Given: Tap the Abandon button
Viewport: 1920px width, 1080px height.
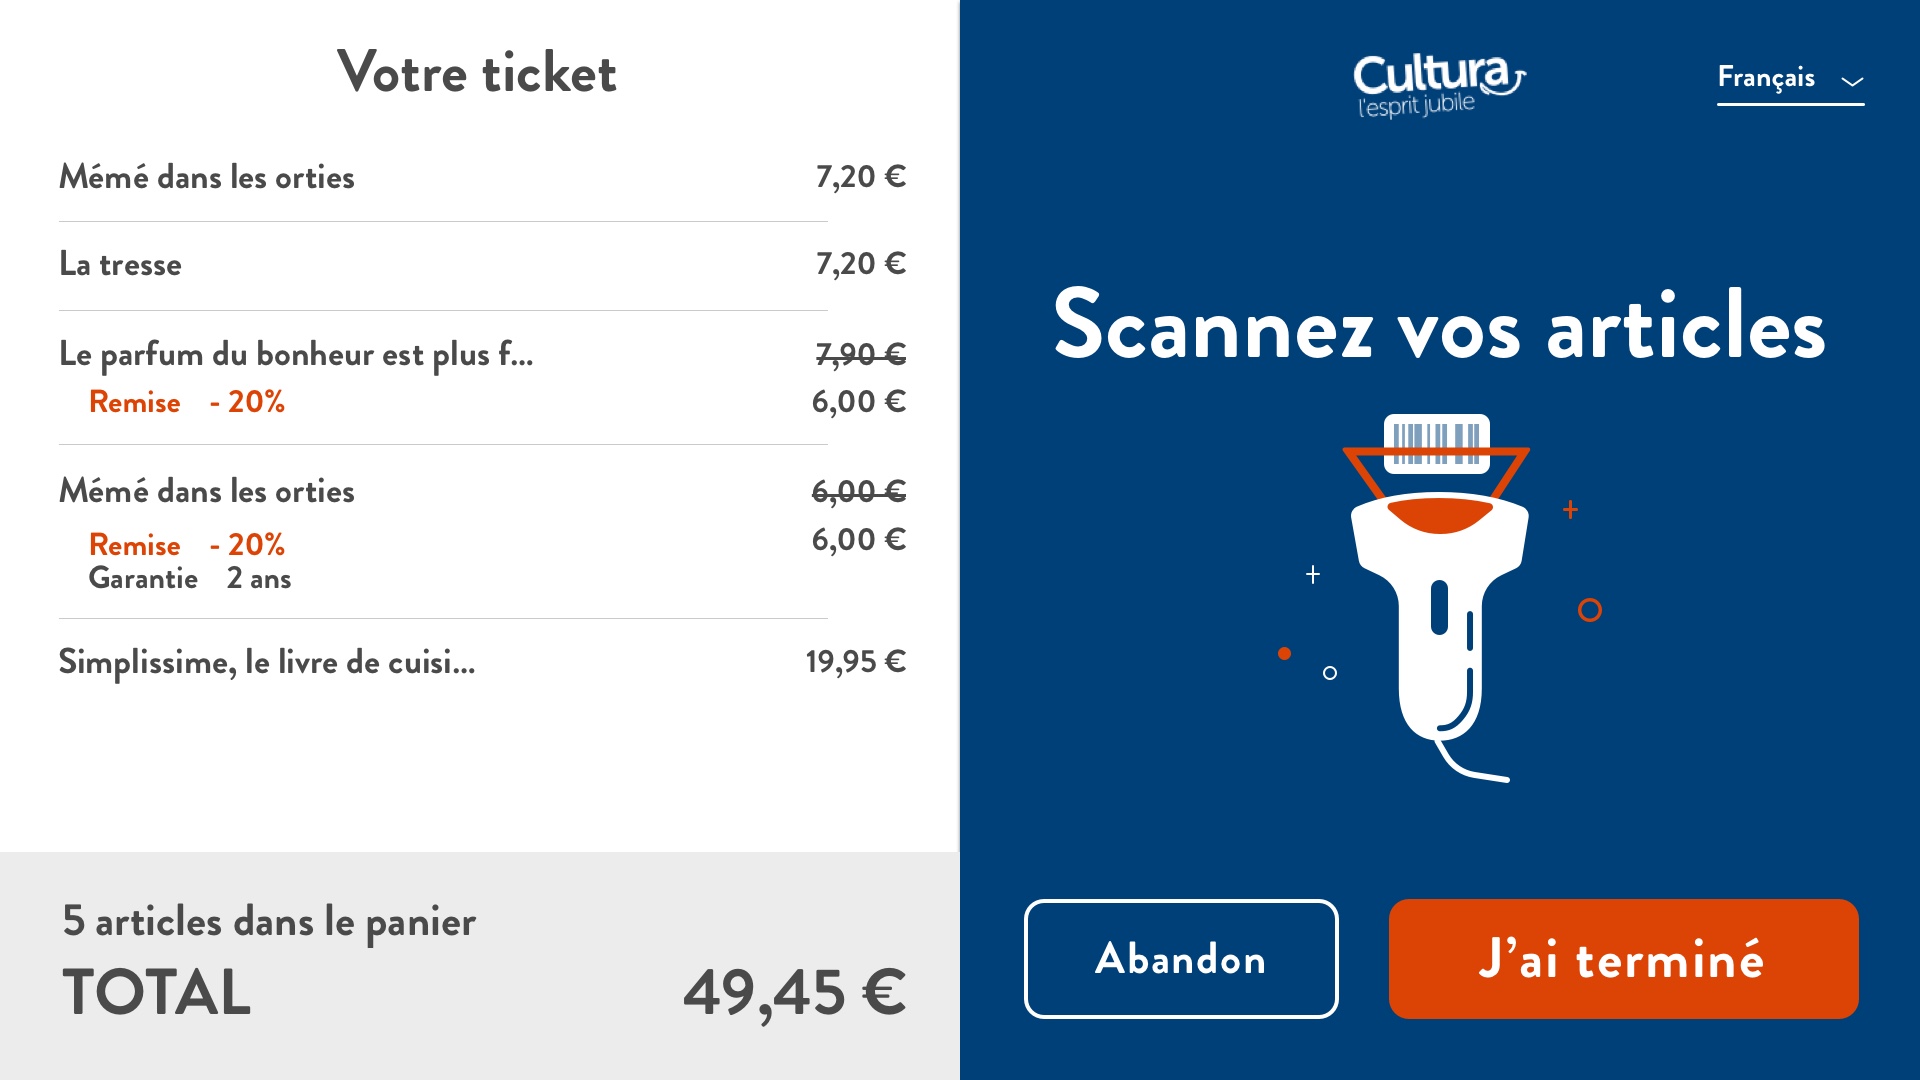Looking at the screenshot, I should 1181,959.
